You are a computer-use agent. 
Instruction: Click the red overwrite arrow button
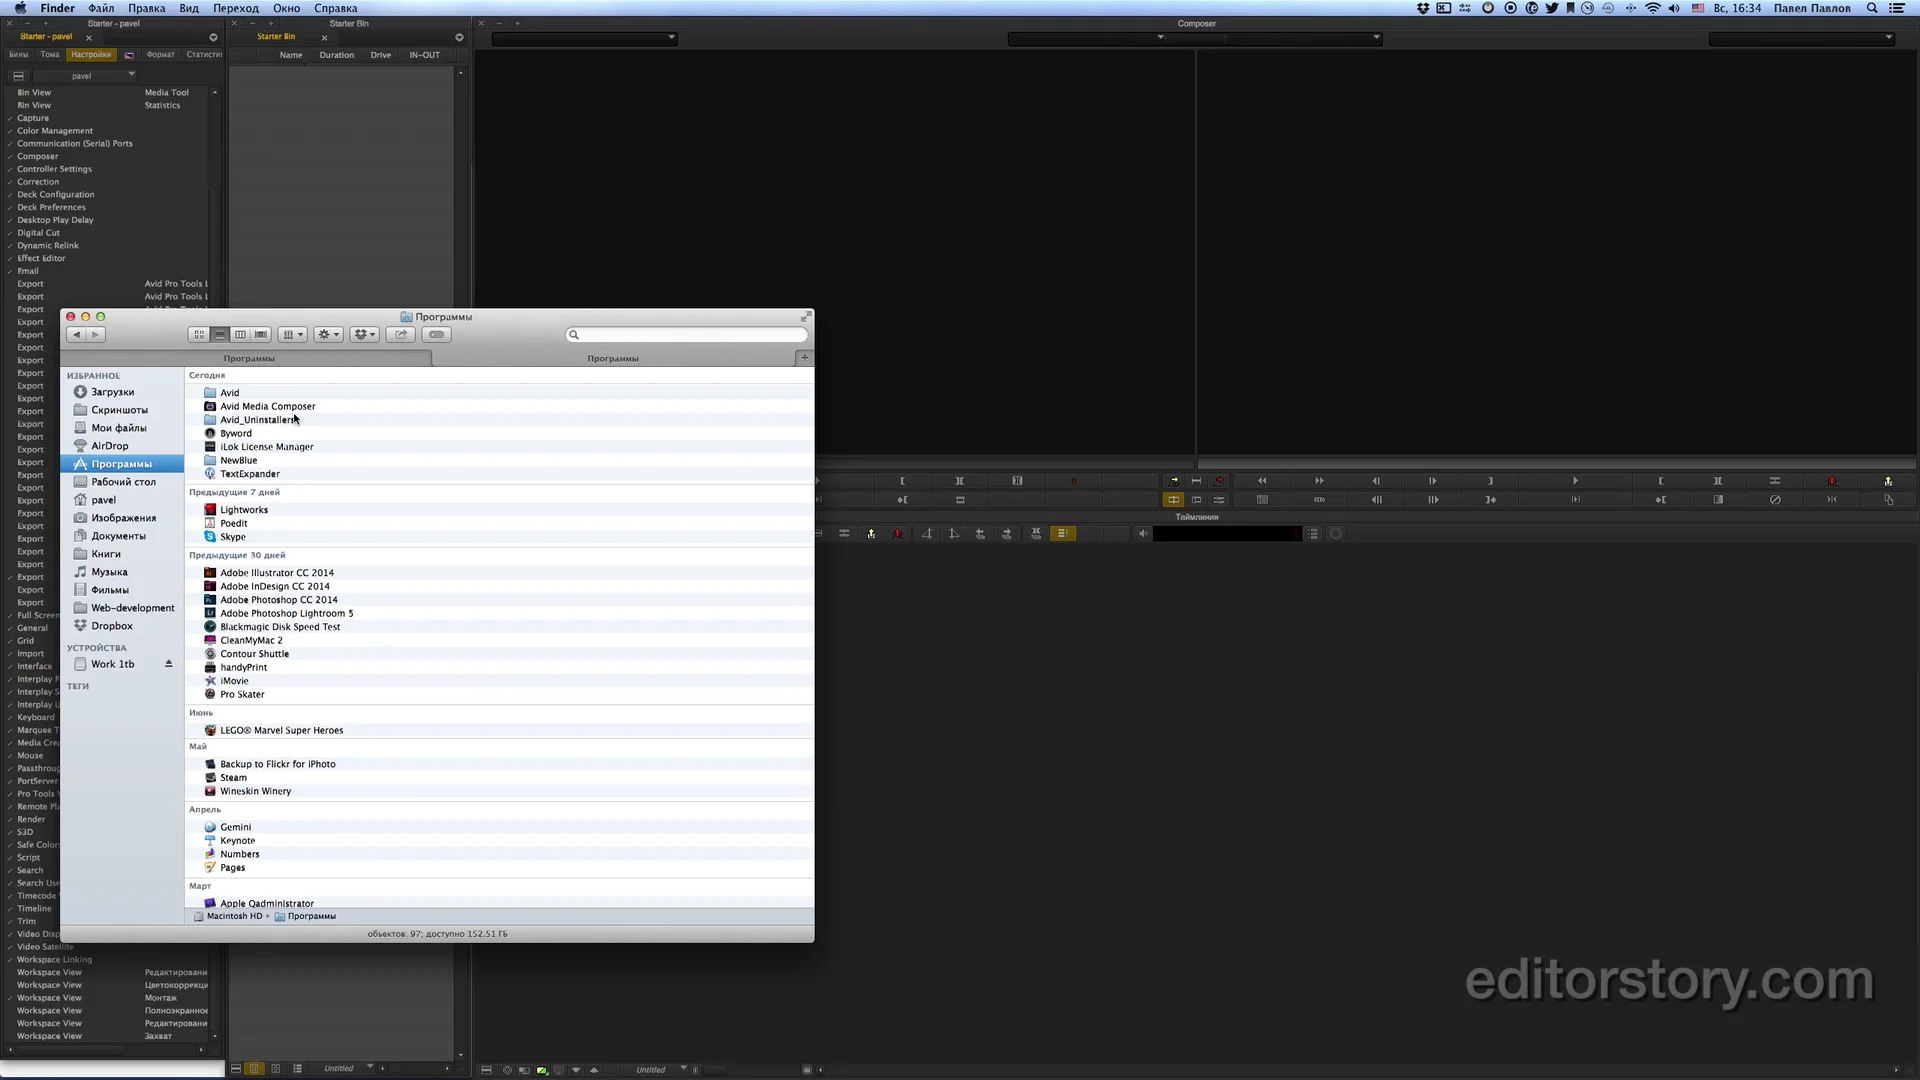(1219, 481)
